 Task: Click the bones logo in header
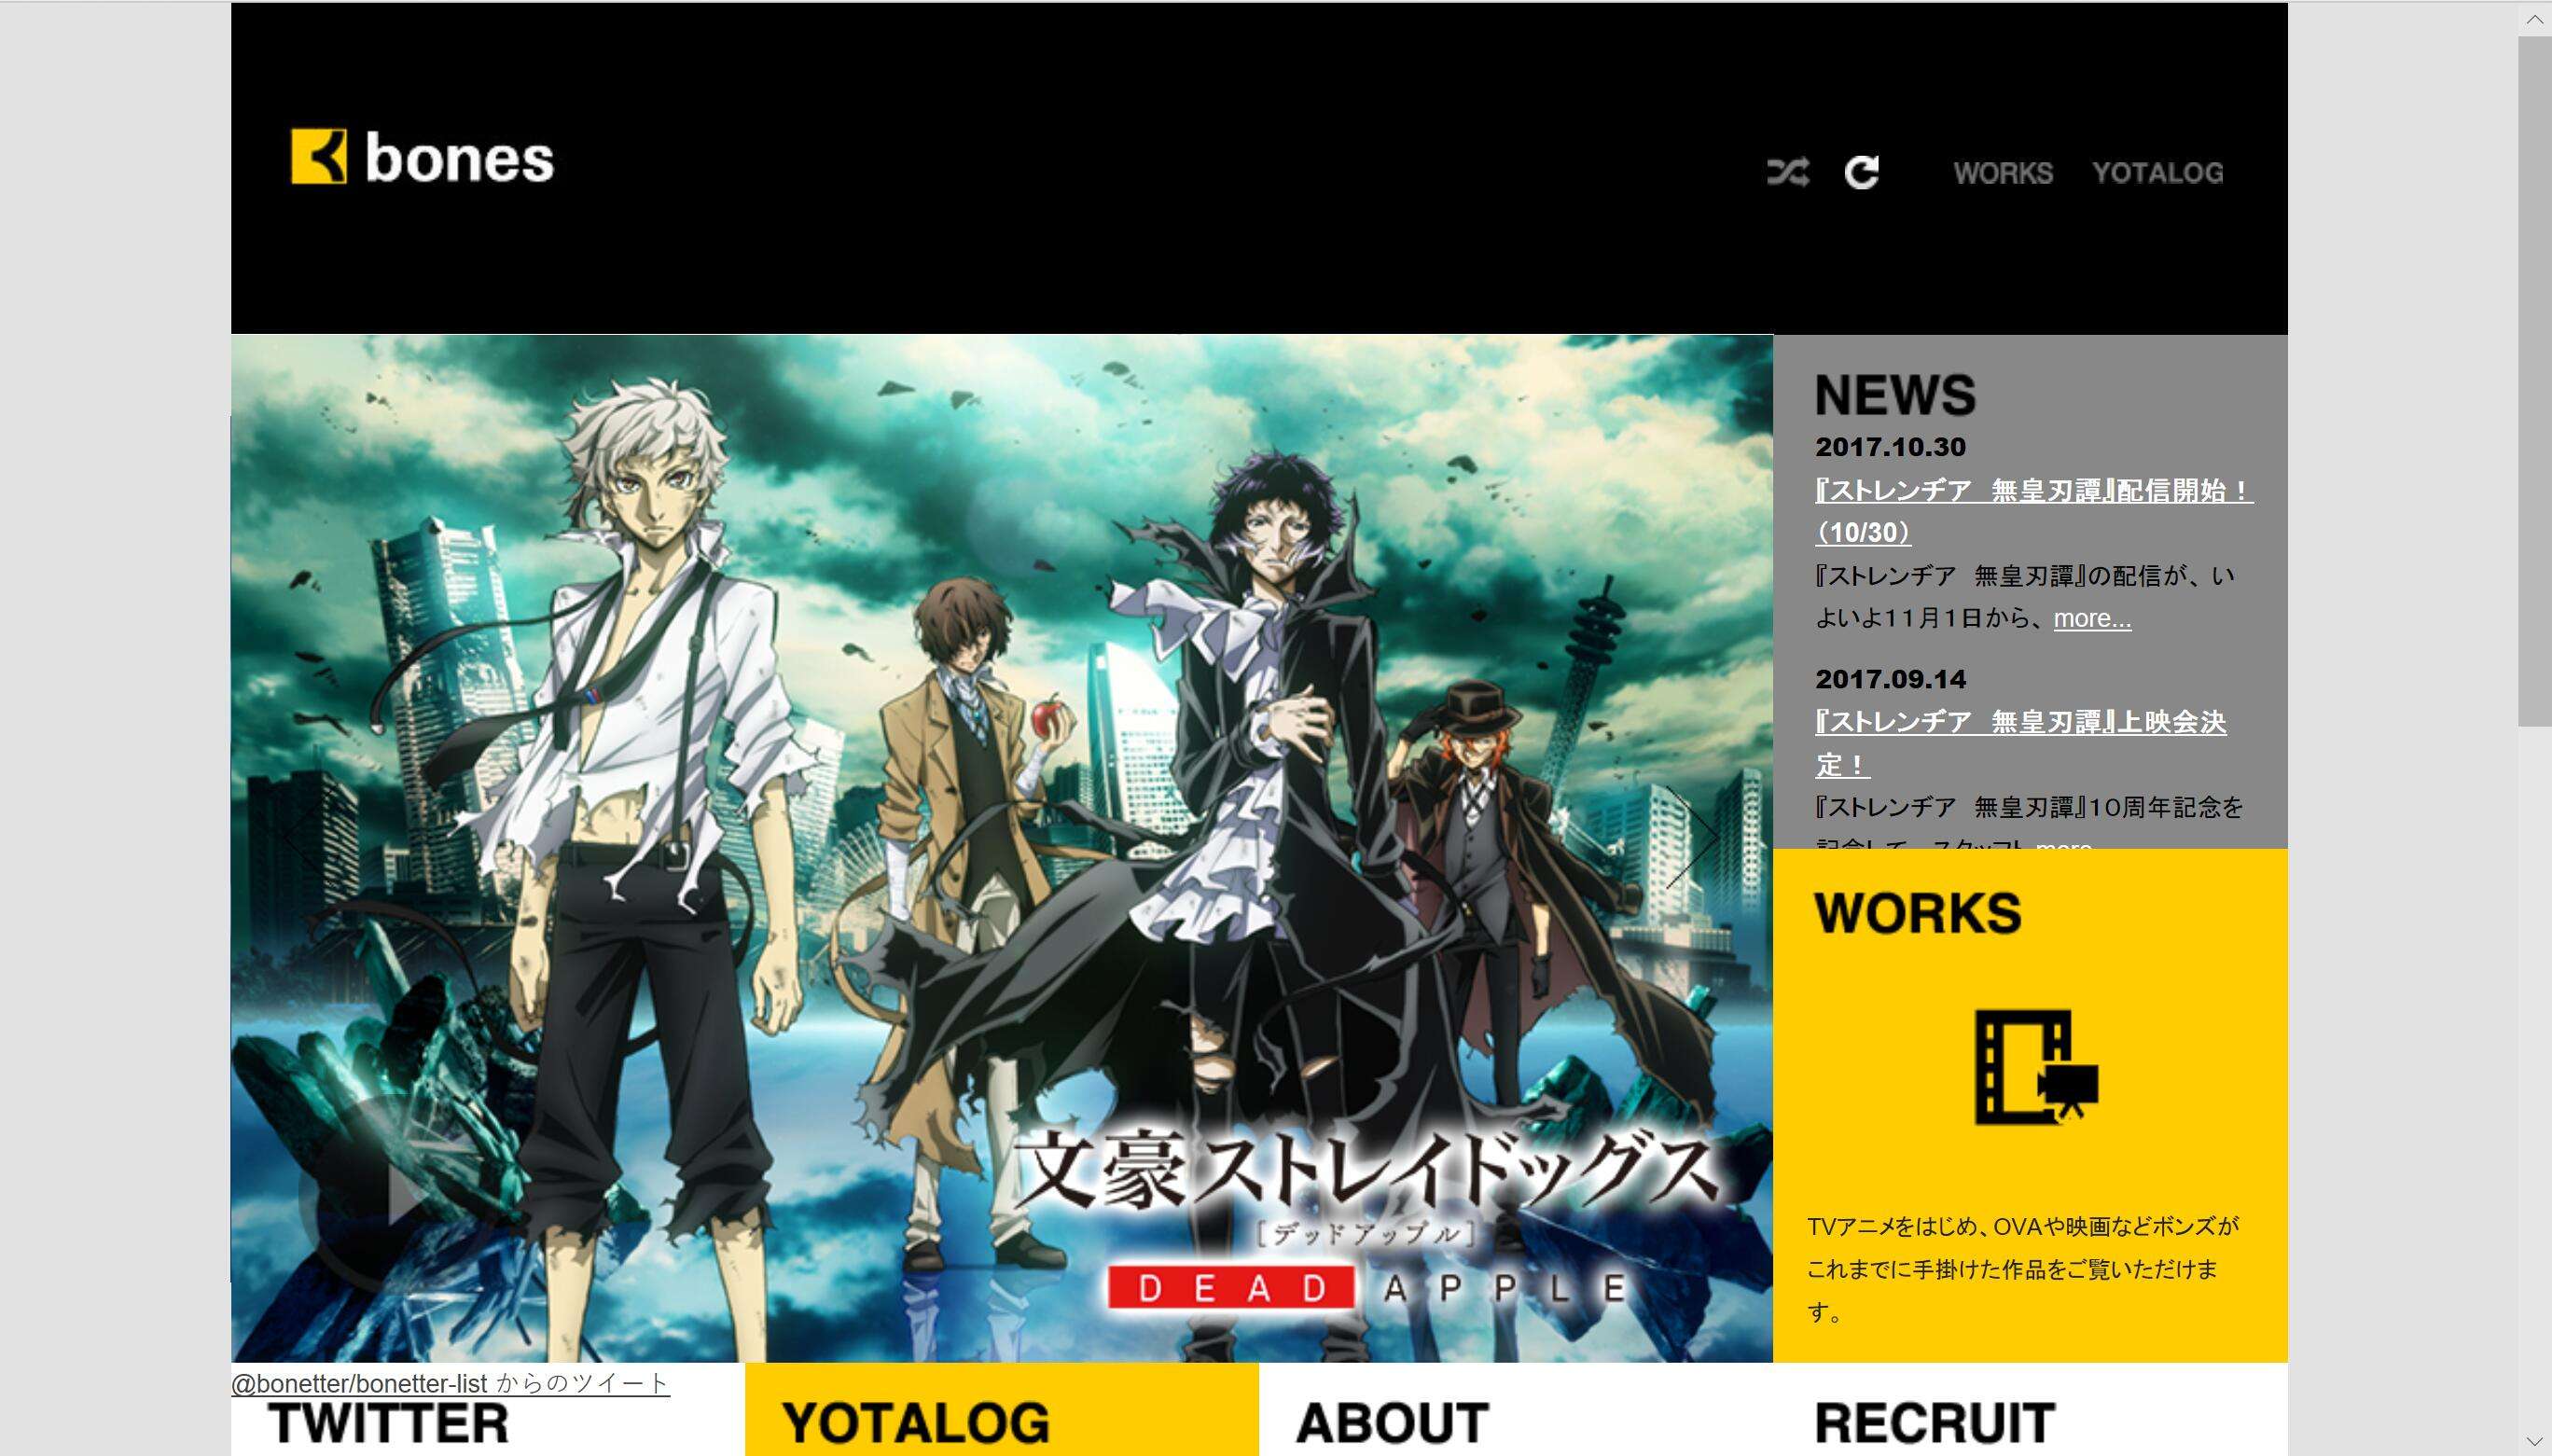[422, 157]
